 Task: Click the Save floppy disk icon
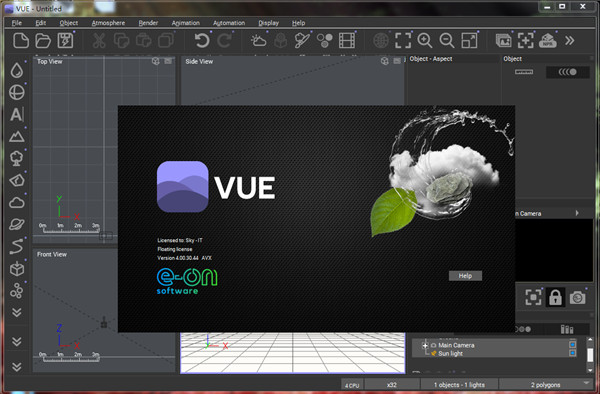[x=65, y=41]
